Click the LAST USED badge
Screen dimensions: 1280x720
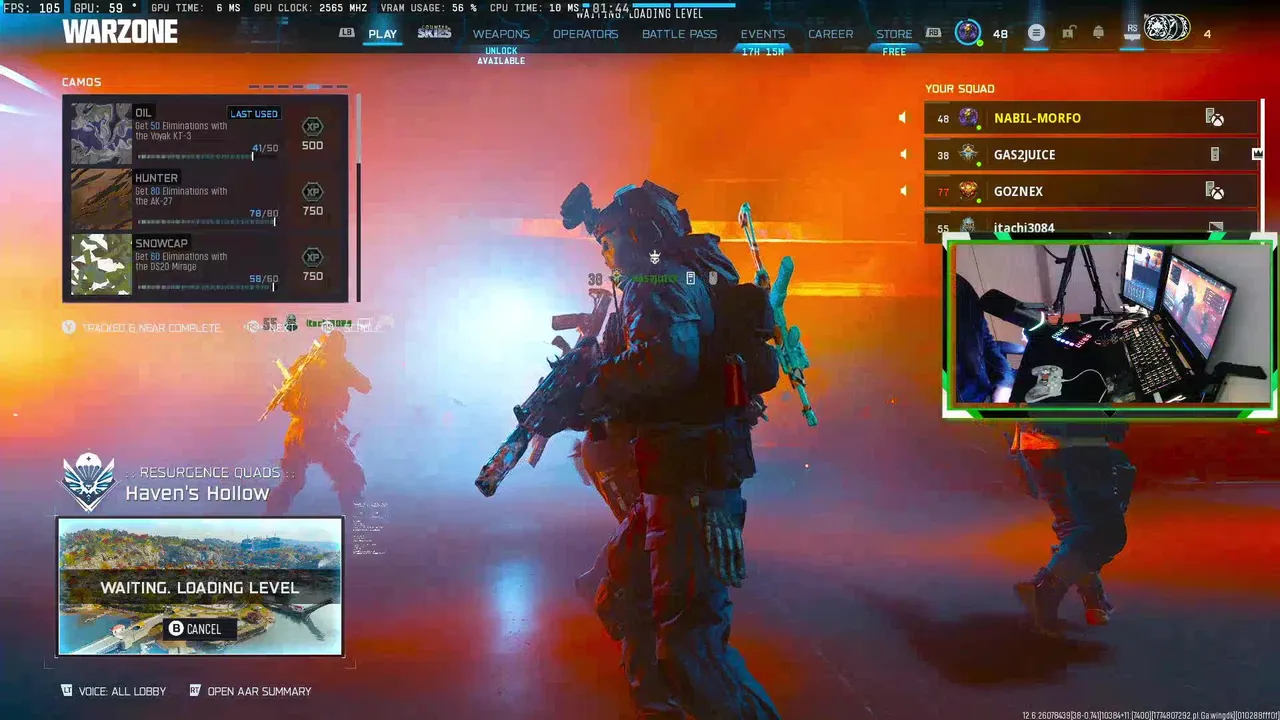click(x=254, y=114)
